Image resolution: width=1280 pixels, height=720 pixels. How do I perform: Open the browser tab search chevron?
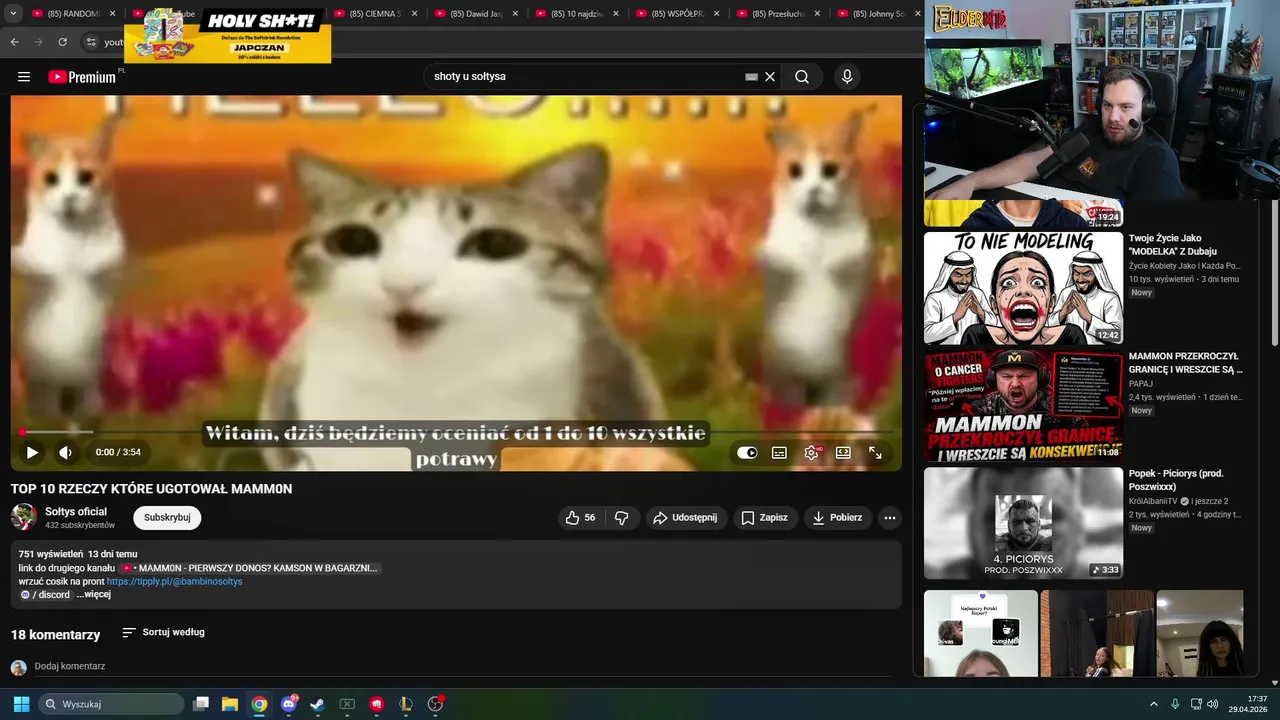pos(13,14)
